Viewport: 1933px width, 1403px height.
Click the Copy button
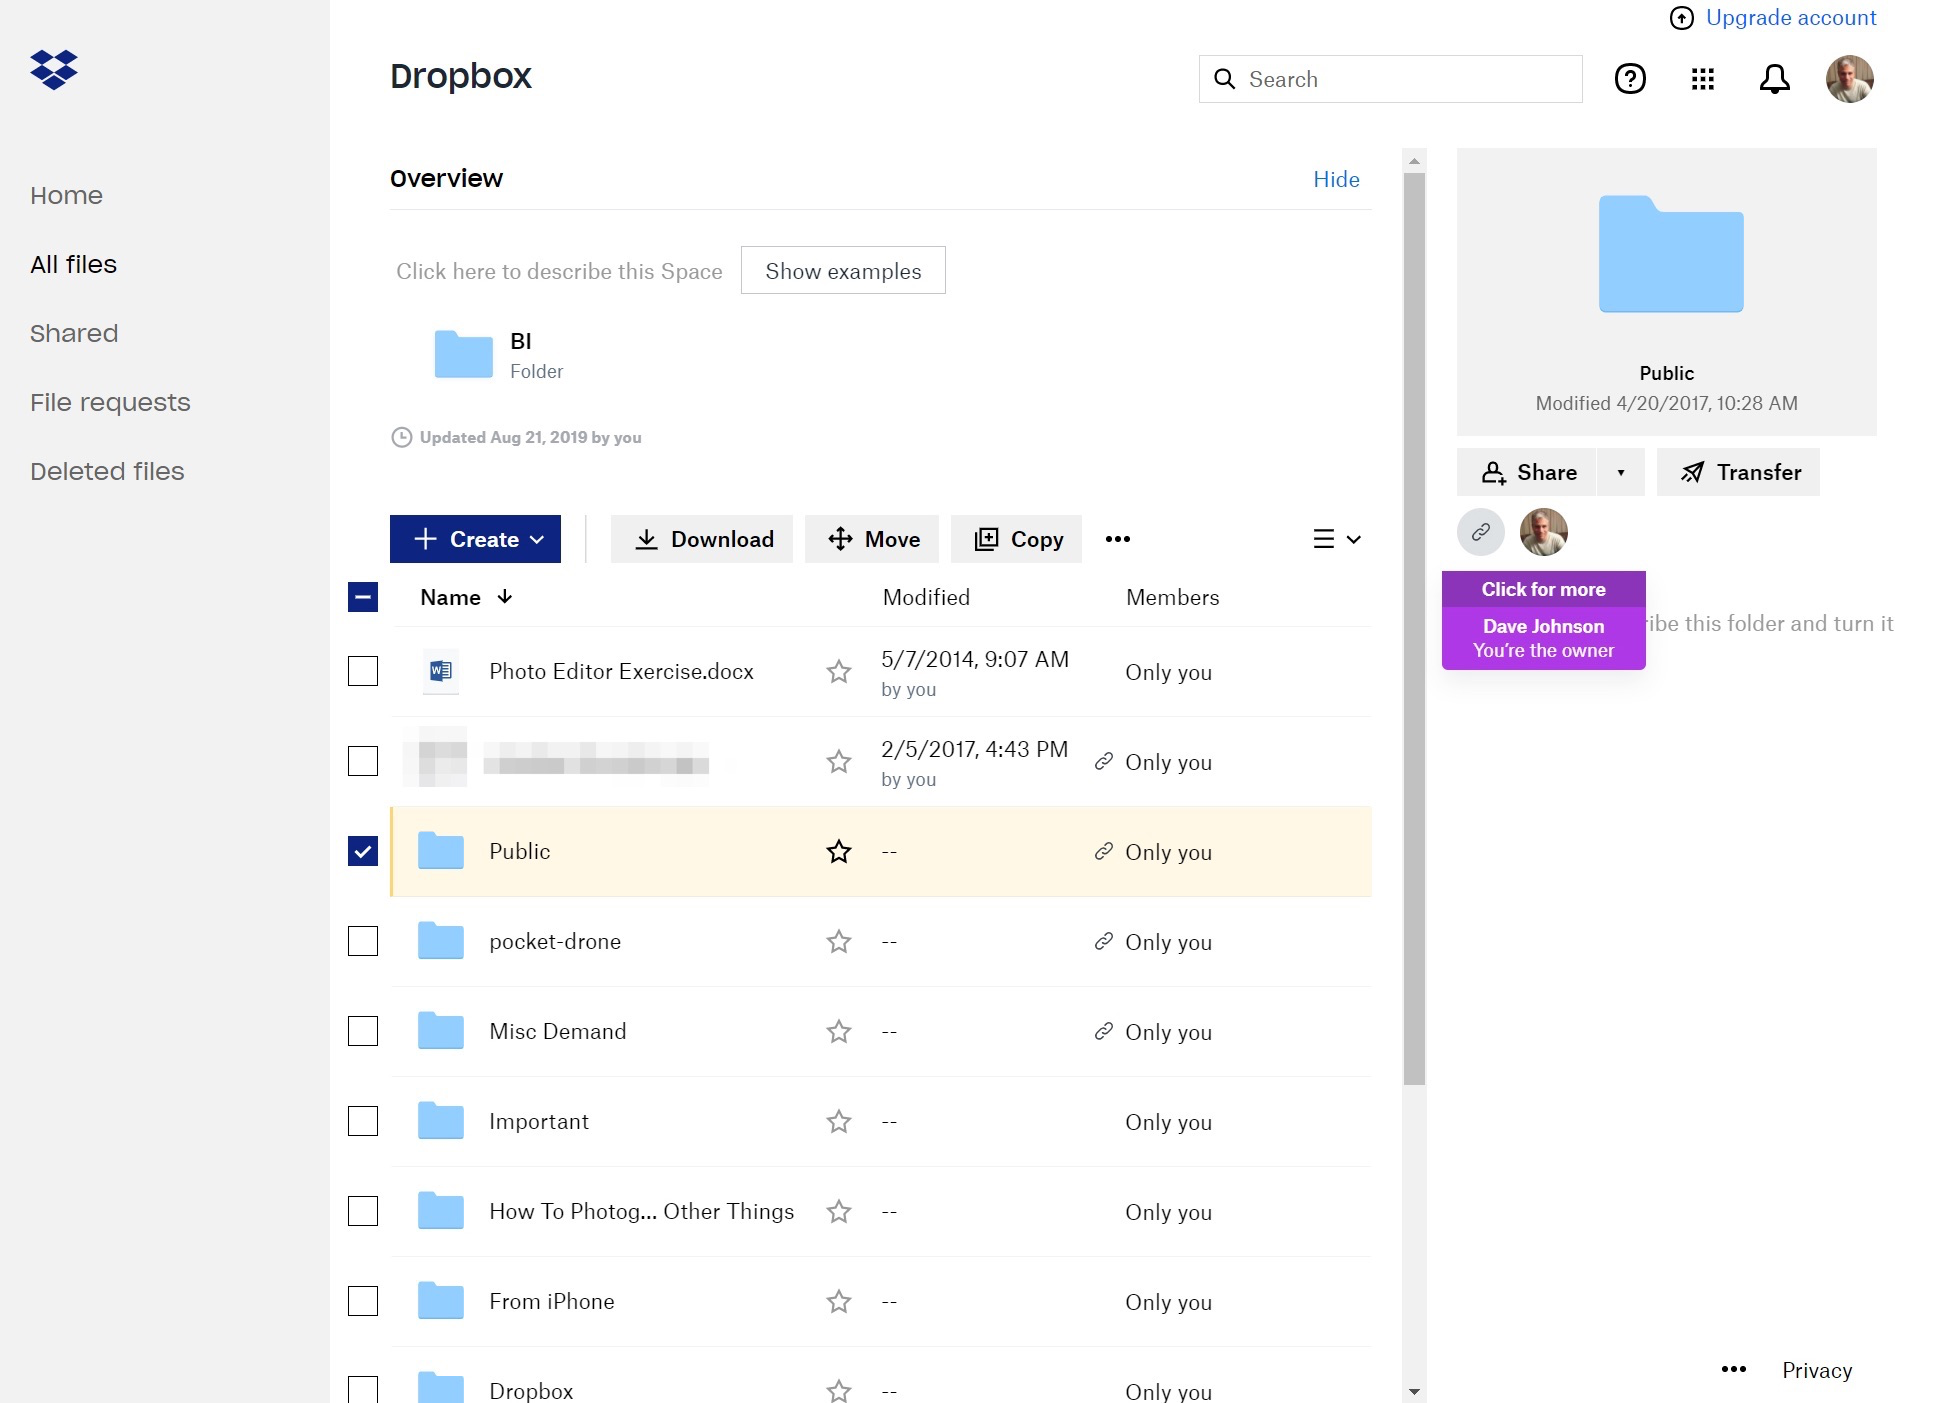(1016, 539)
